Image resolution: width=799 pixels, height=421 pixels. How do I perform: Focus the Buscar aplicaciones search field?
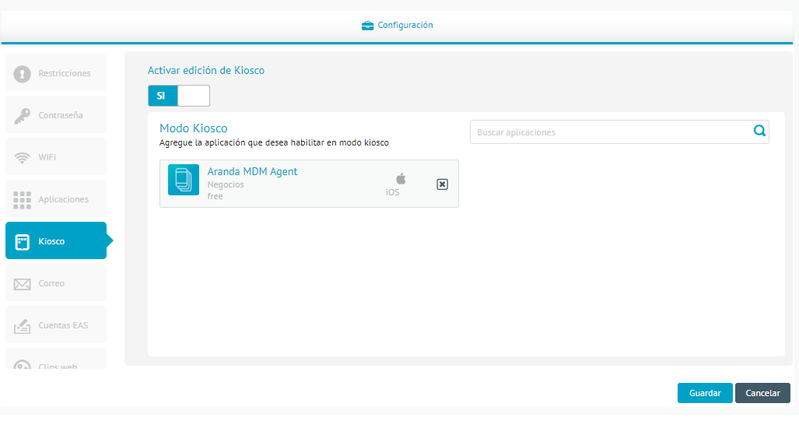619,132
